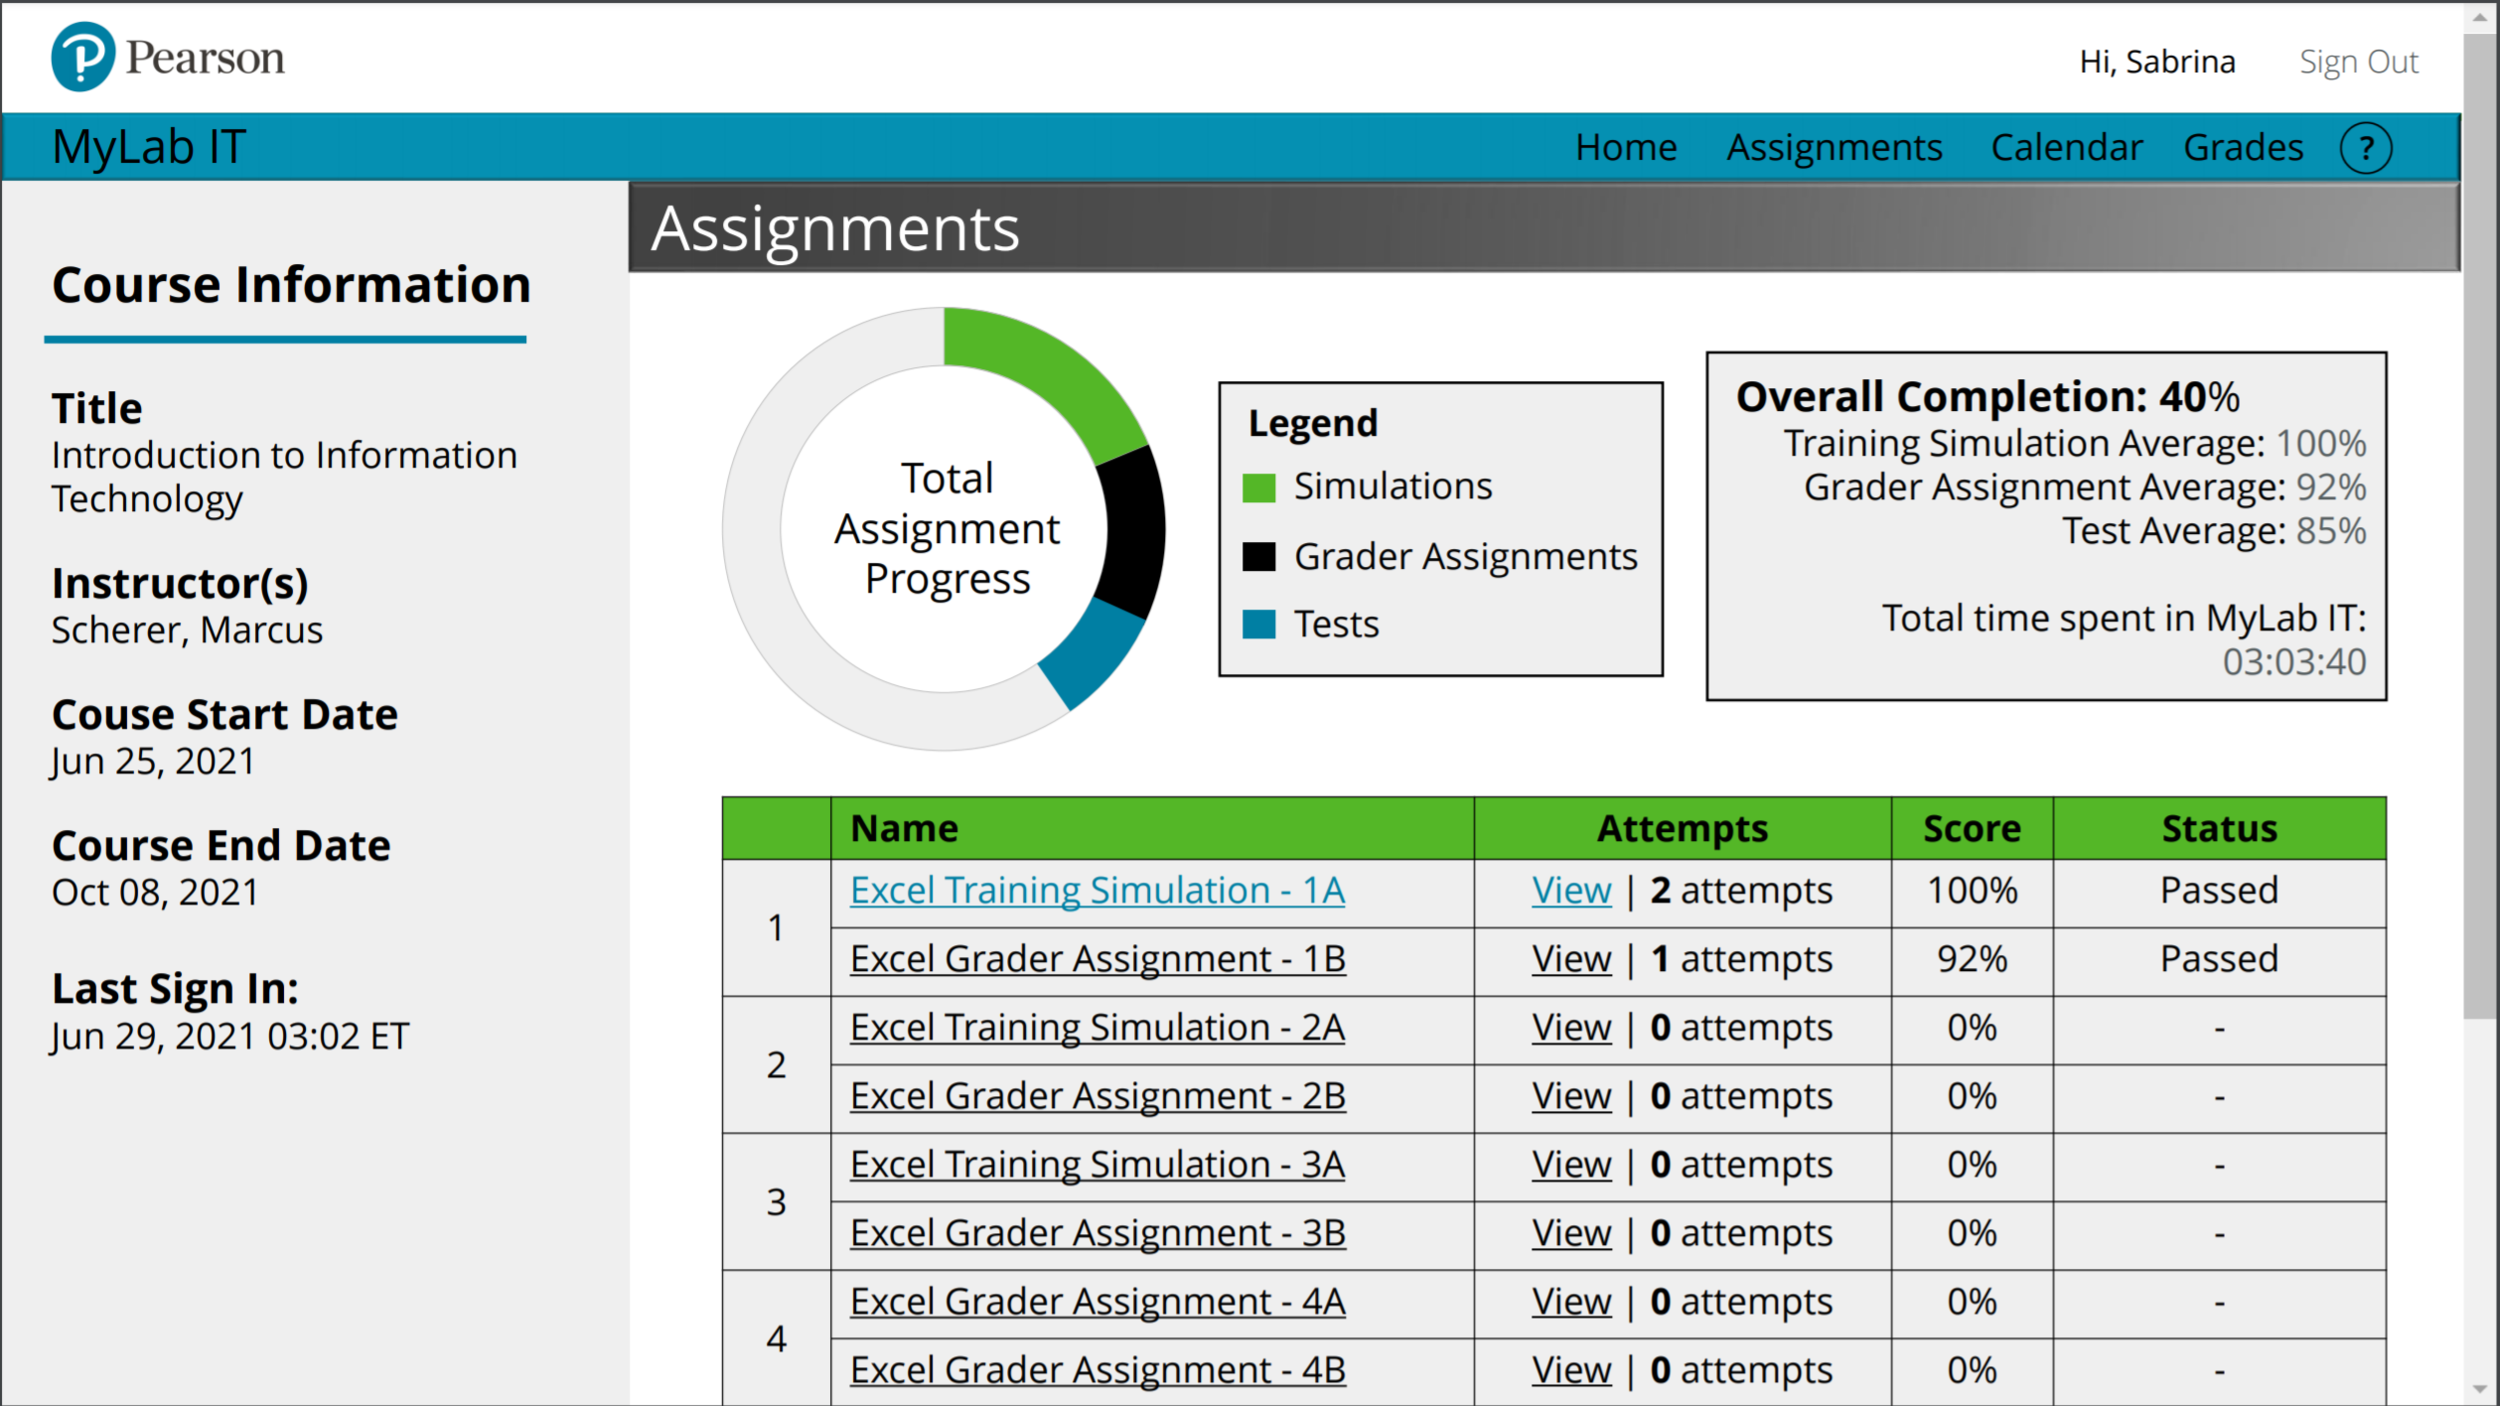Open the Help question mark icon
Image resolution: width=2500 pixels, height=1406 pixels.
(x=2367, y=147)
